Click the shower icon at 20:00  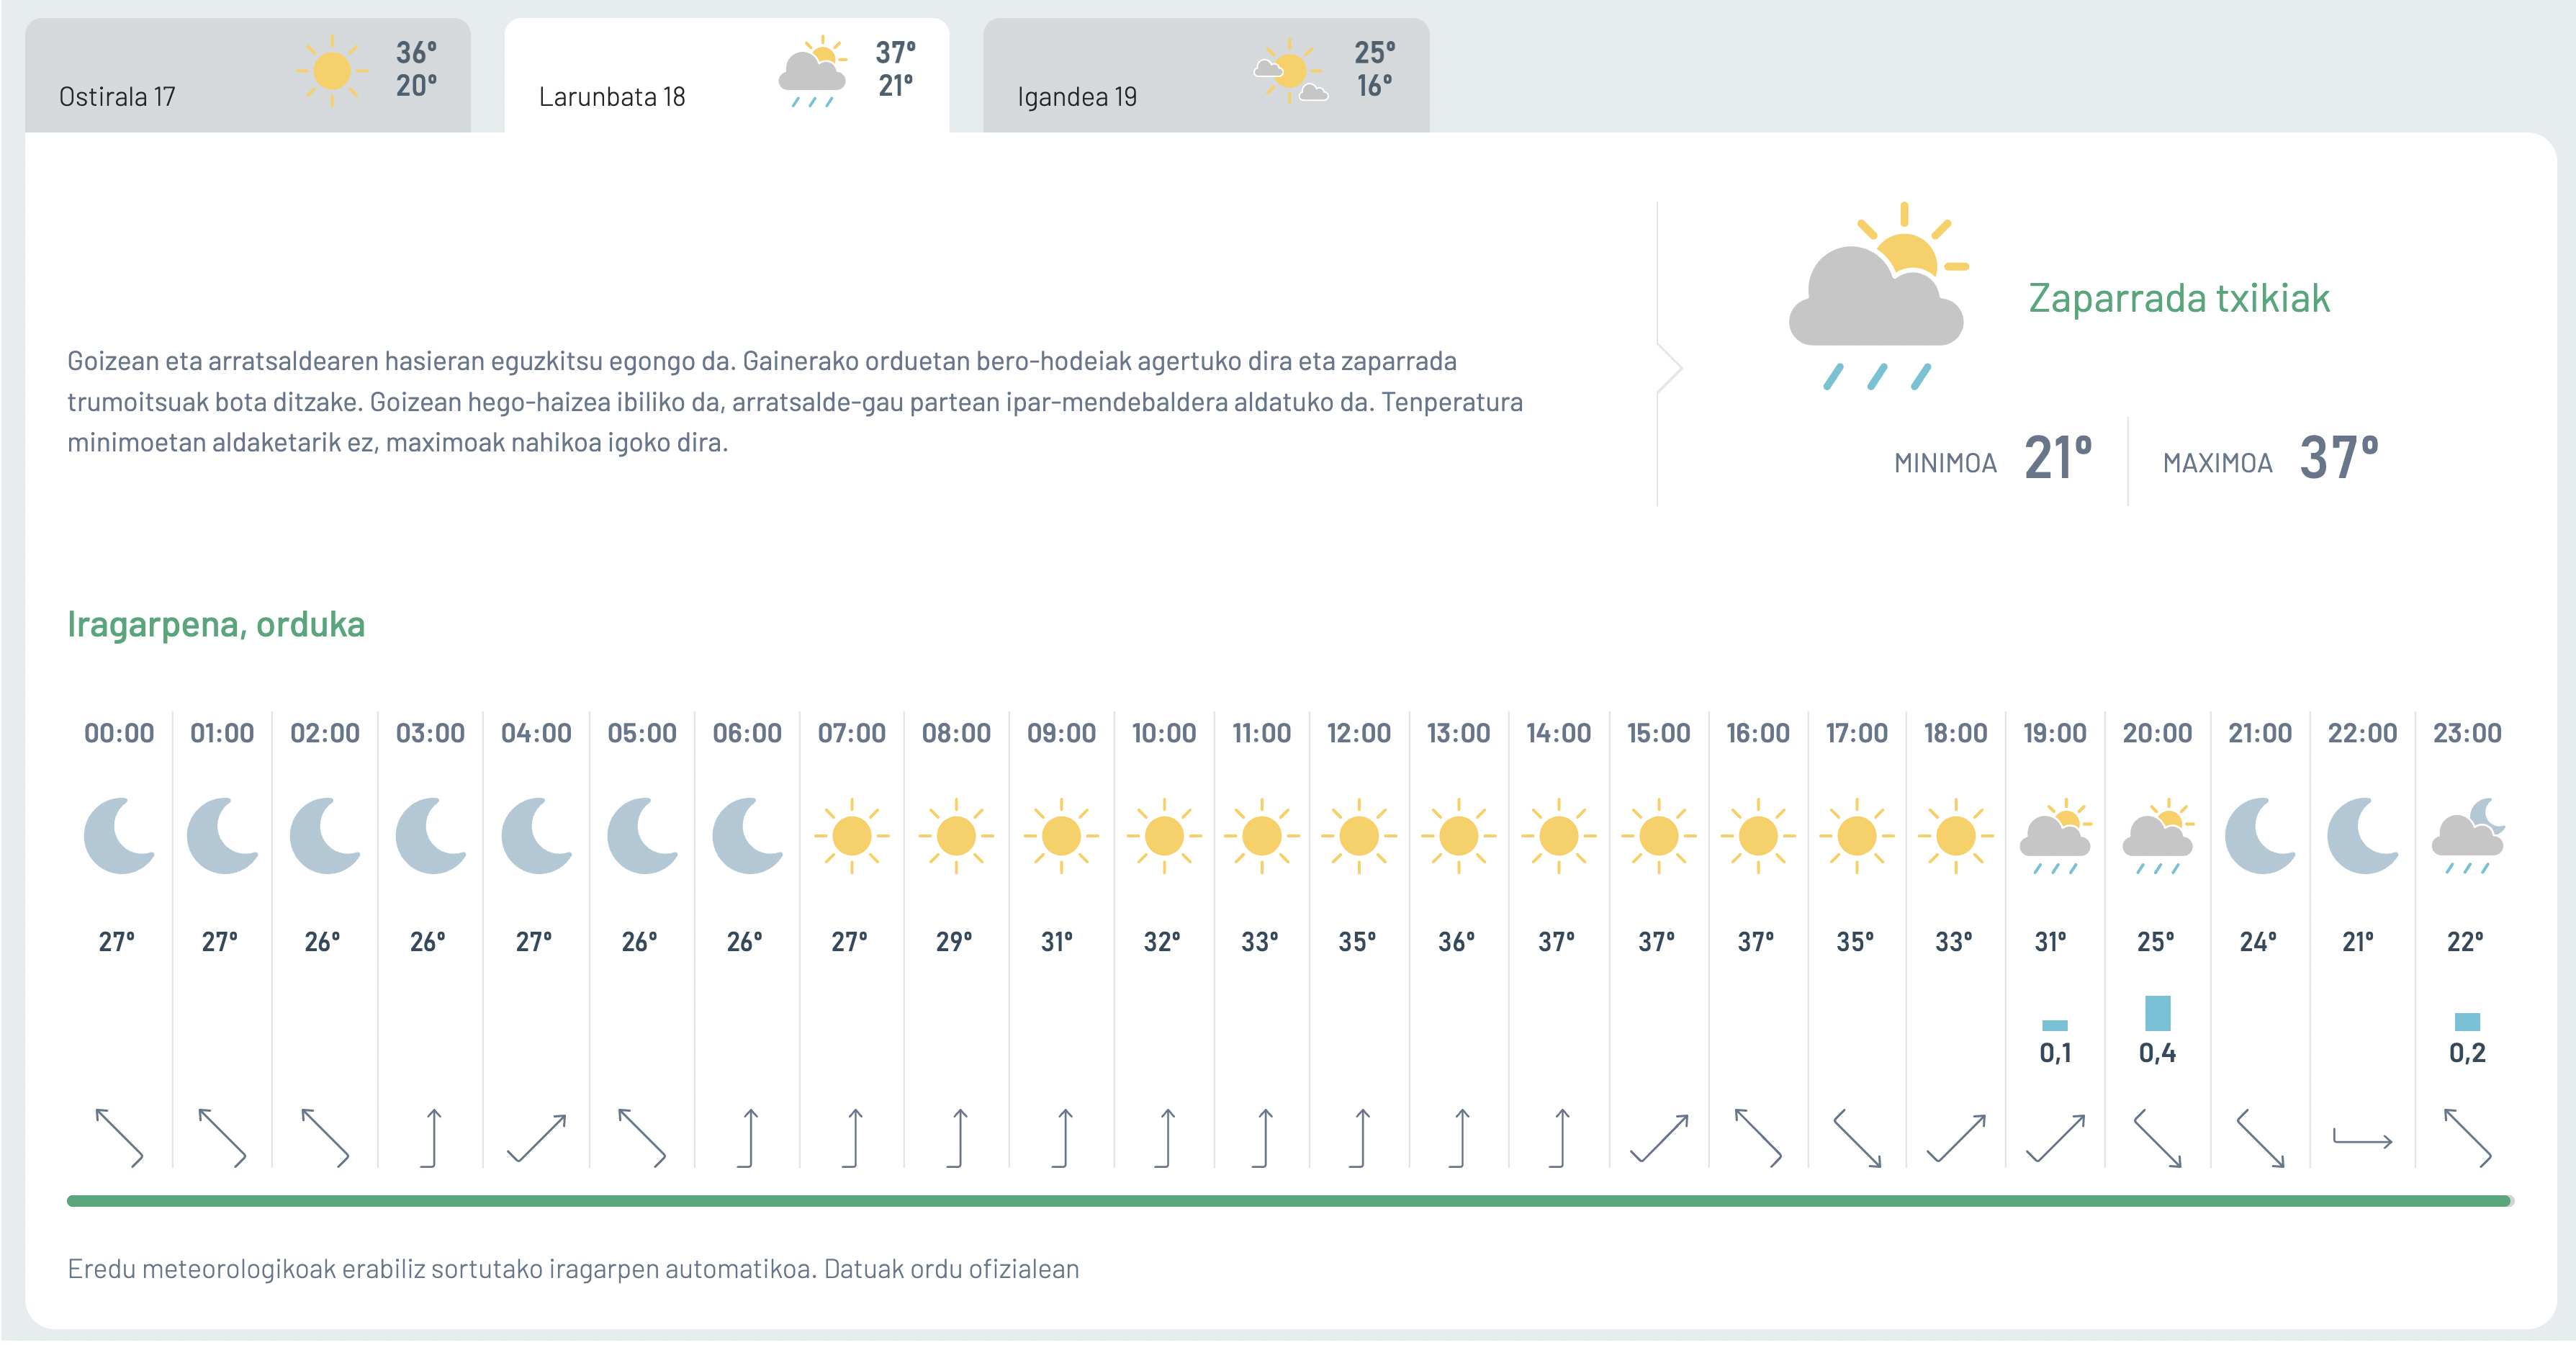tap(2158, 837)
